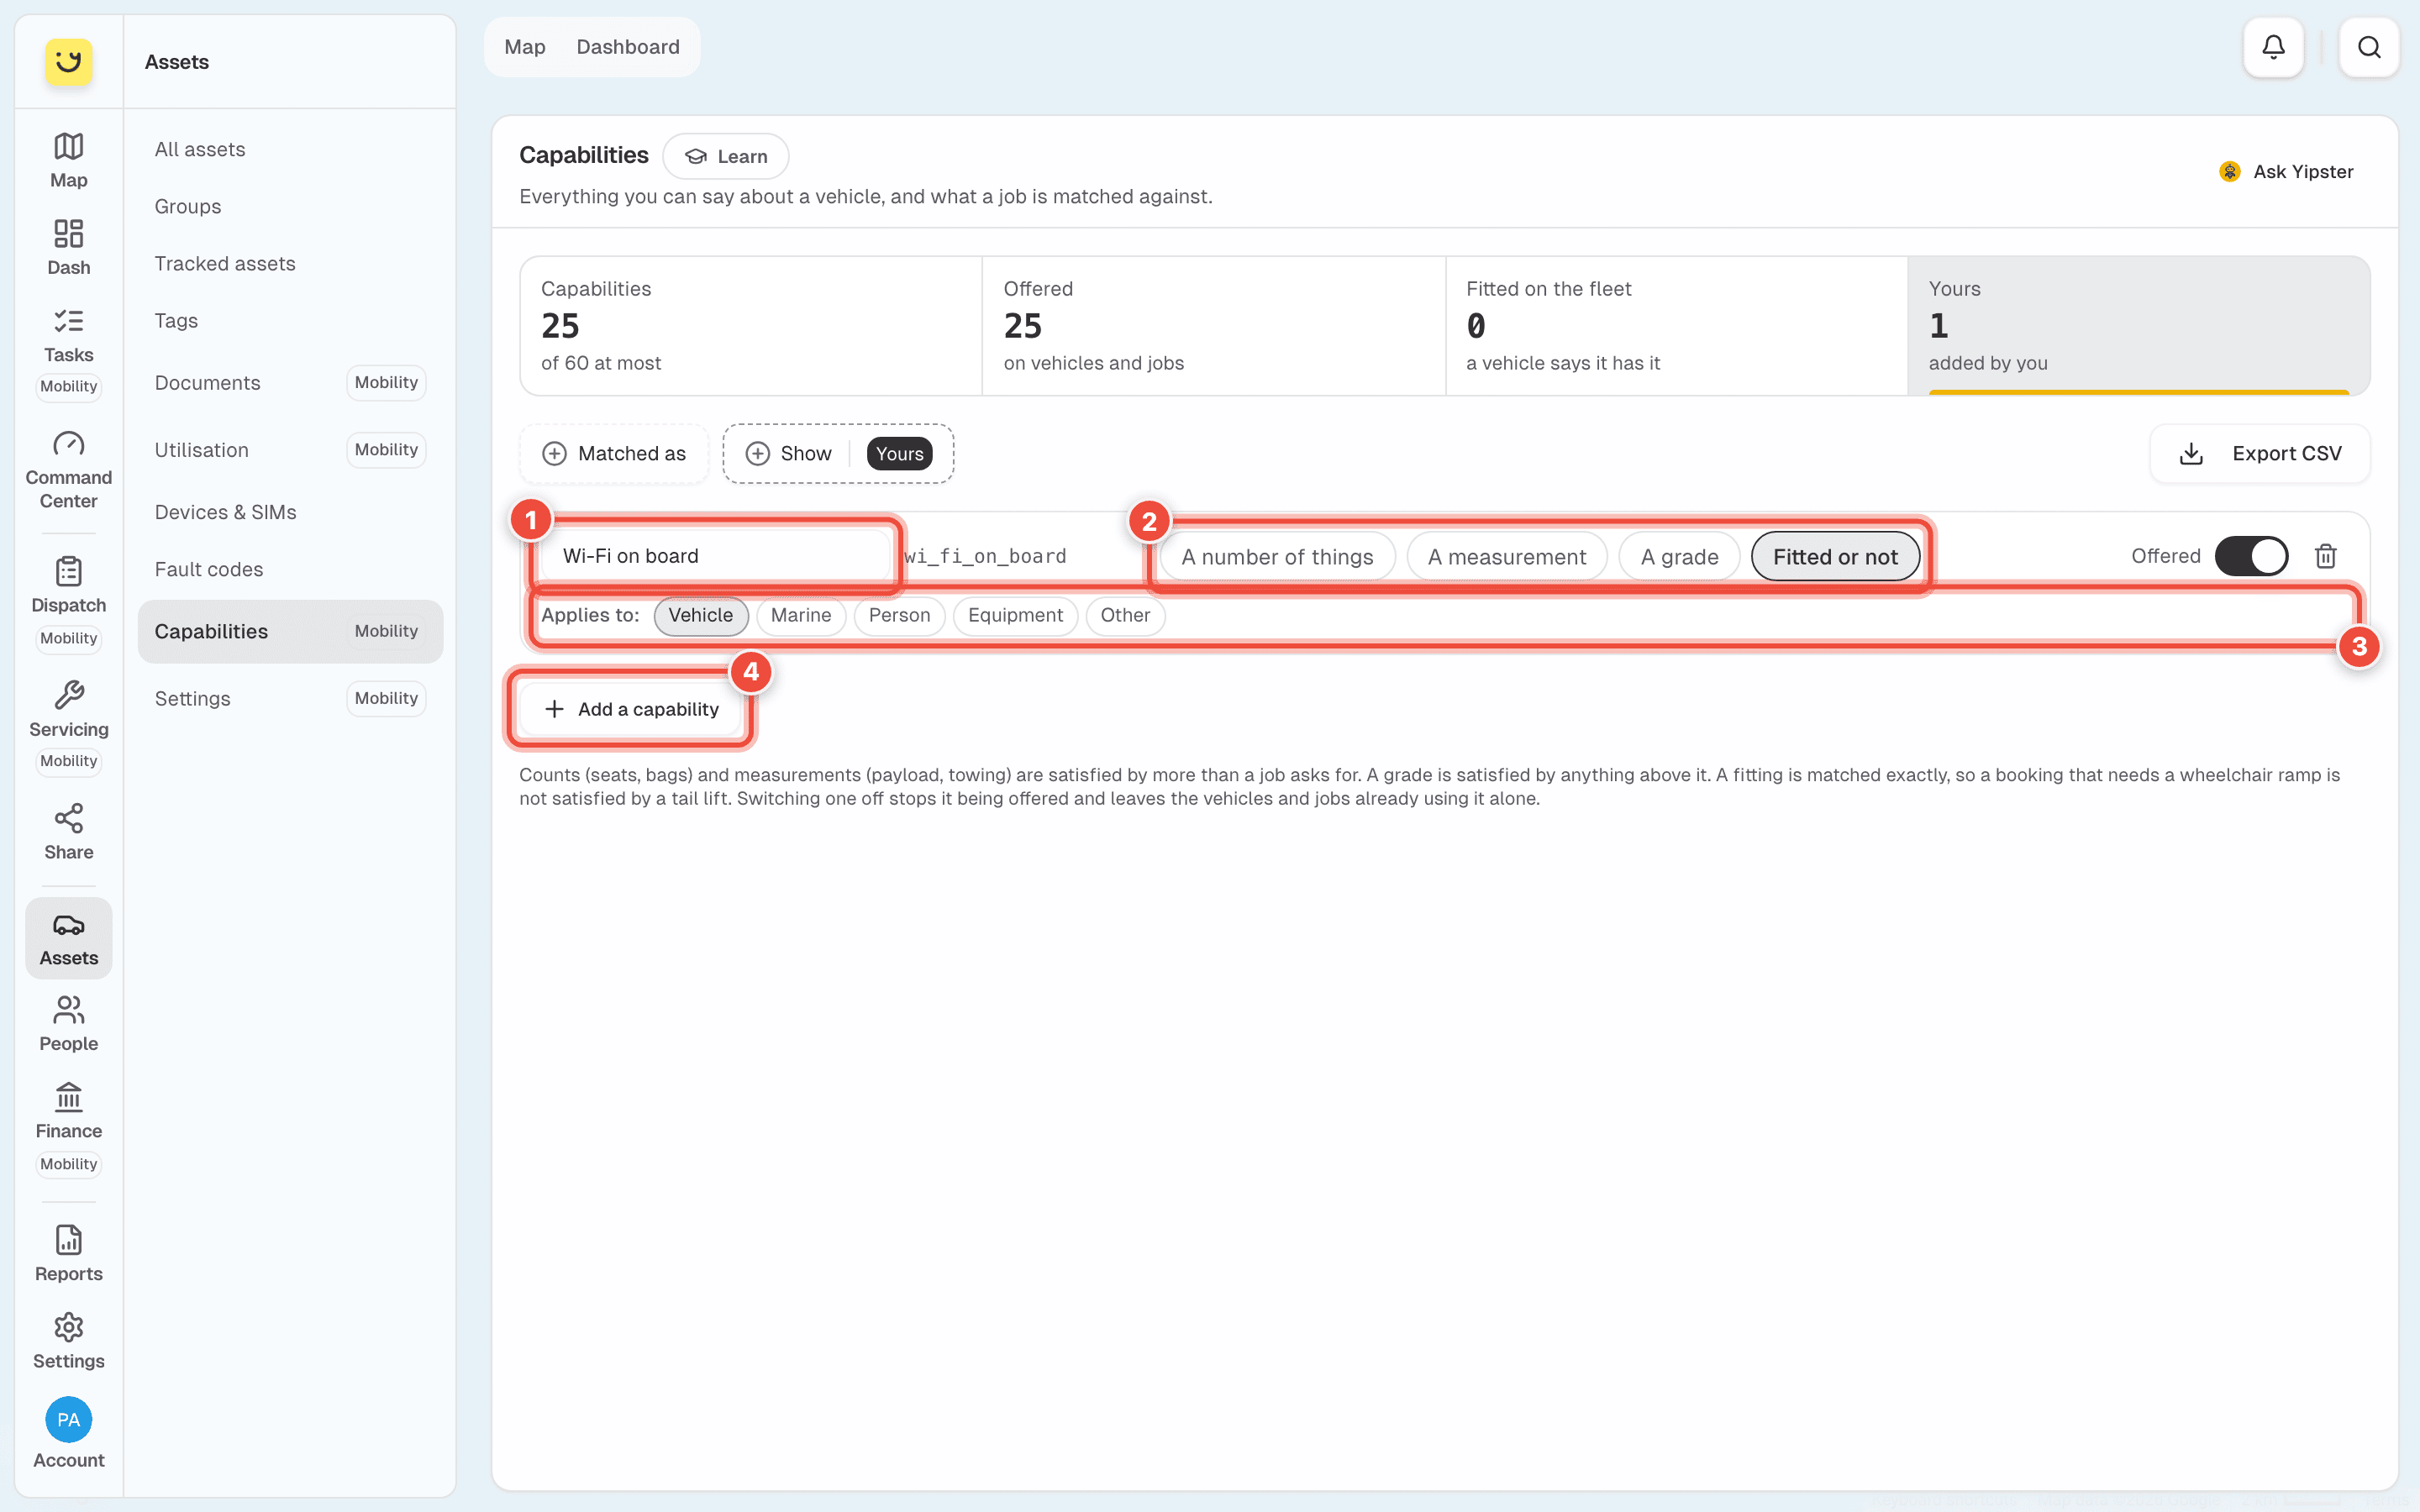
Task: Click the yellow smiley logo
Action: tap(68, 62)
